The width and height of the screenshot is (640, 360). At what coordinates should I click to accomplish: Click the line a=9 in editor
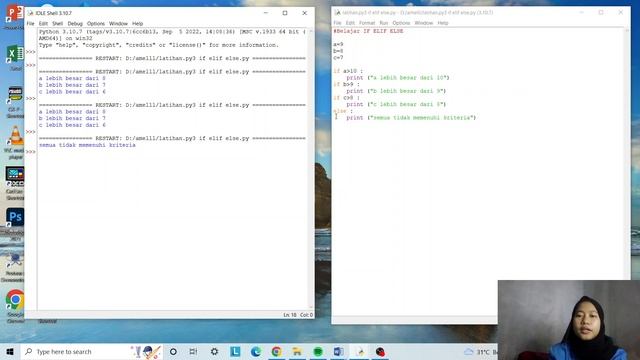click(338, 44)
